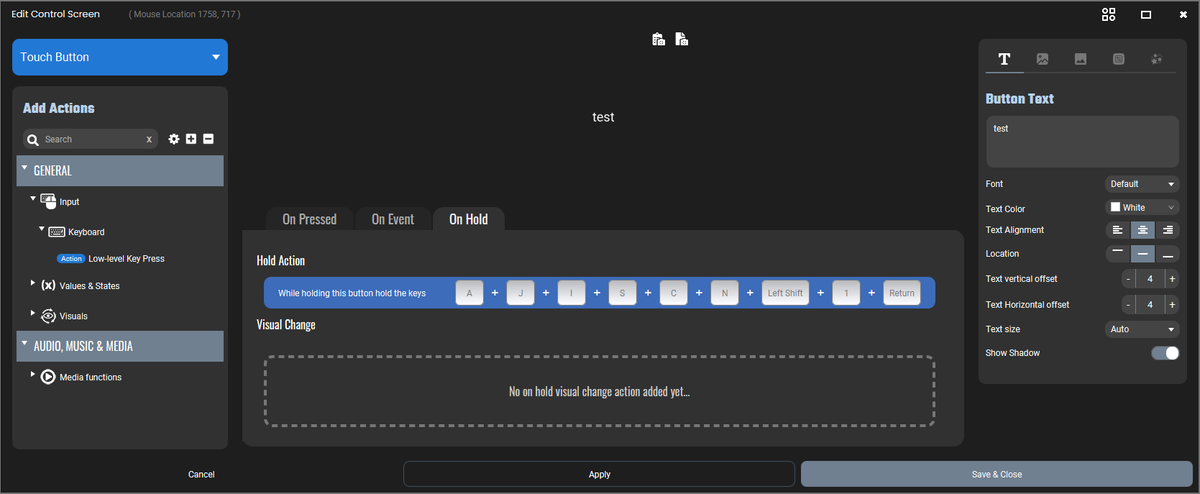Image resolution: width=1200 pixels, height=494 pixels.
Task: Switch to the On Event tab
Action: tap(393, 219)
